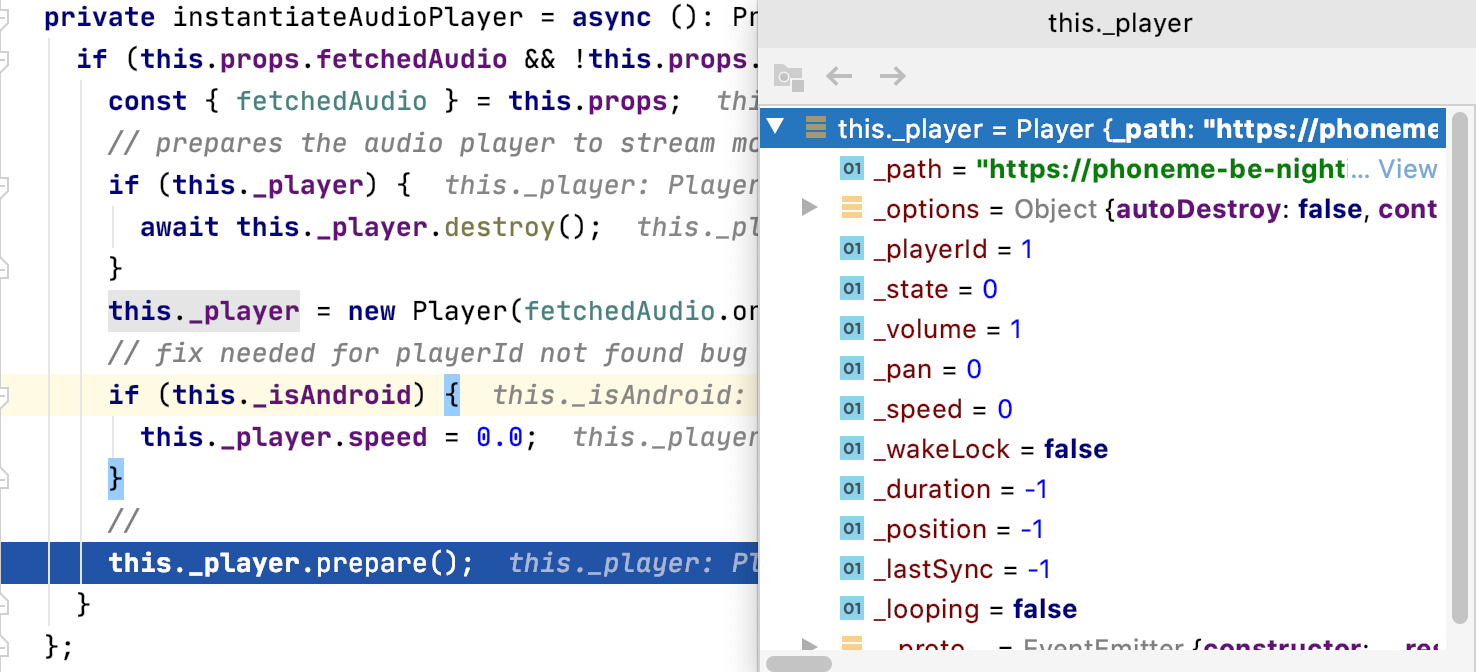Collapse the this._player root node
Image resolution: width=1476 pixels, height=672 pixels.
[776, 128]
